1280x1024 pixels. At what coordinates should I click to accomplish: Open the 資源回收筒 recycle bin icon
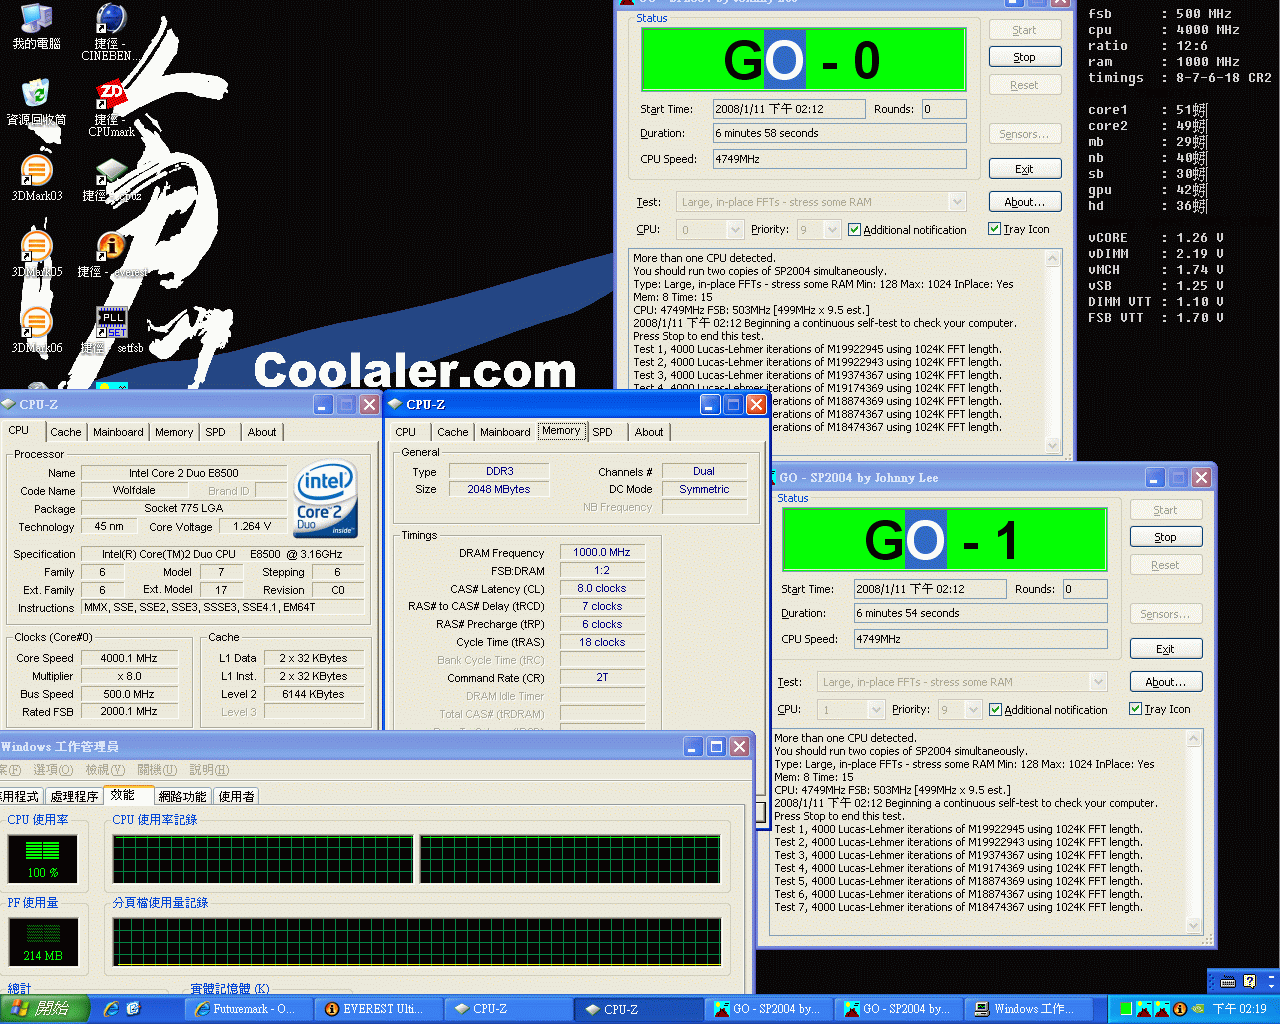(36, 103)
